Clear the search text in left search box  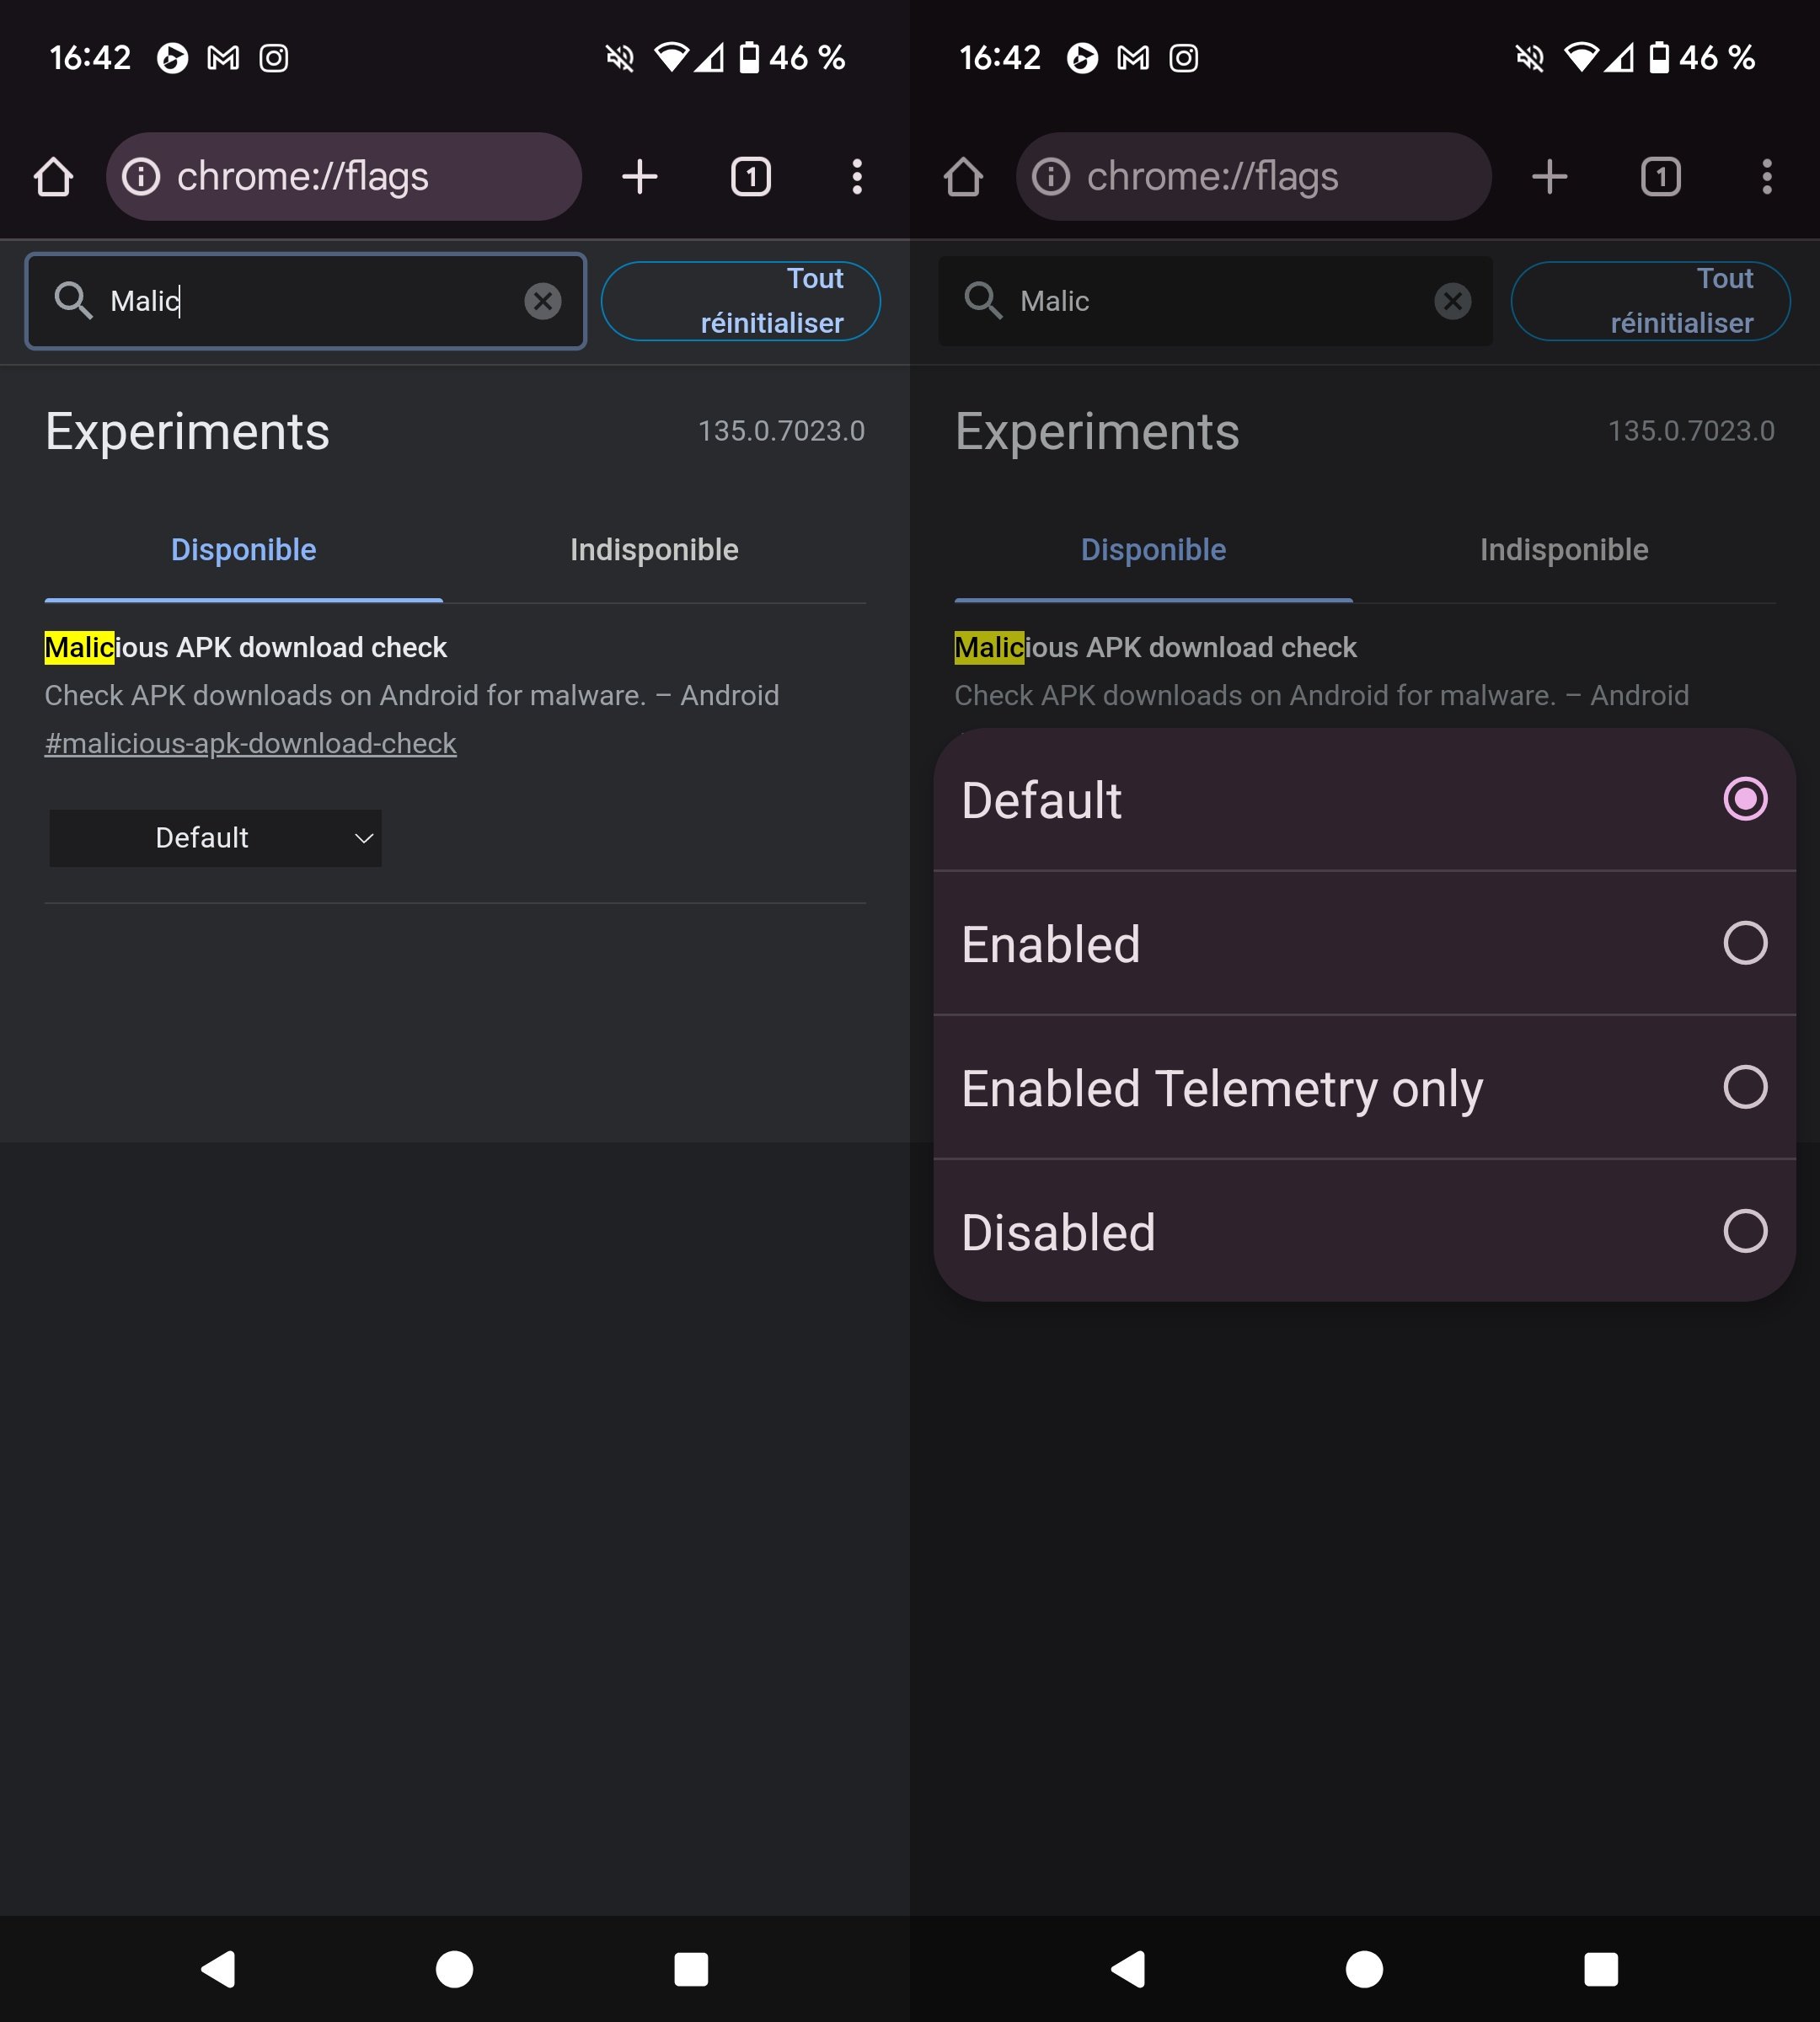click(542, 301)
